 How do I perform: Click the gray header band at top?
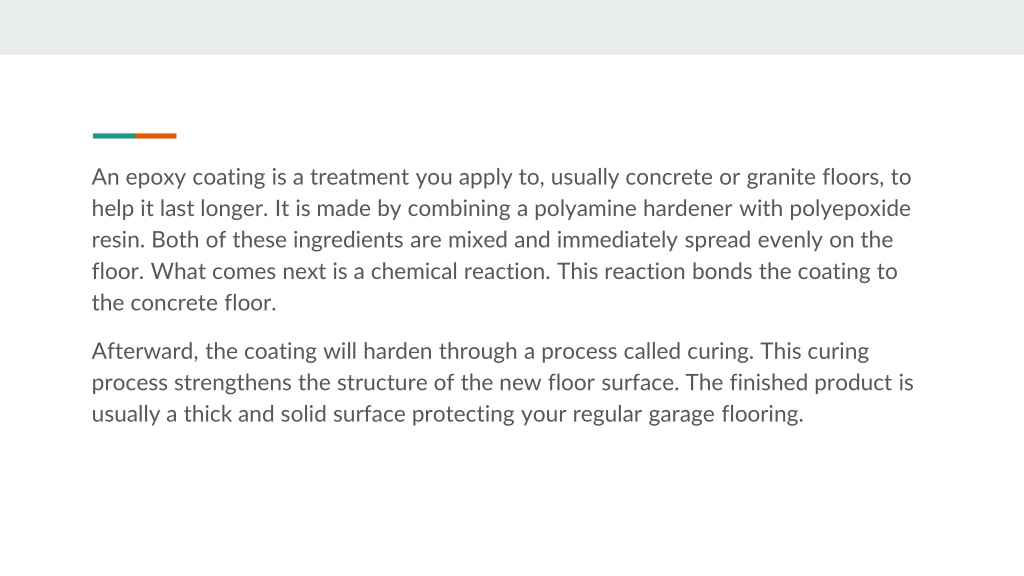pos(512,27)
